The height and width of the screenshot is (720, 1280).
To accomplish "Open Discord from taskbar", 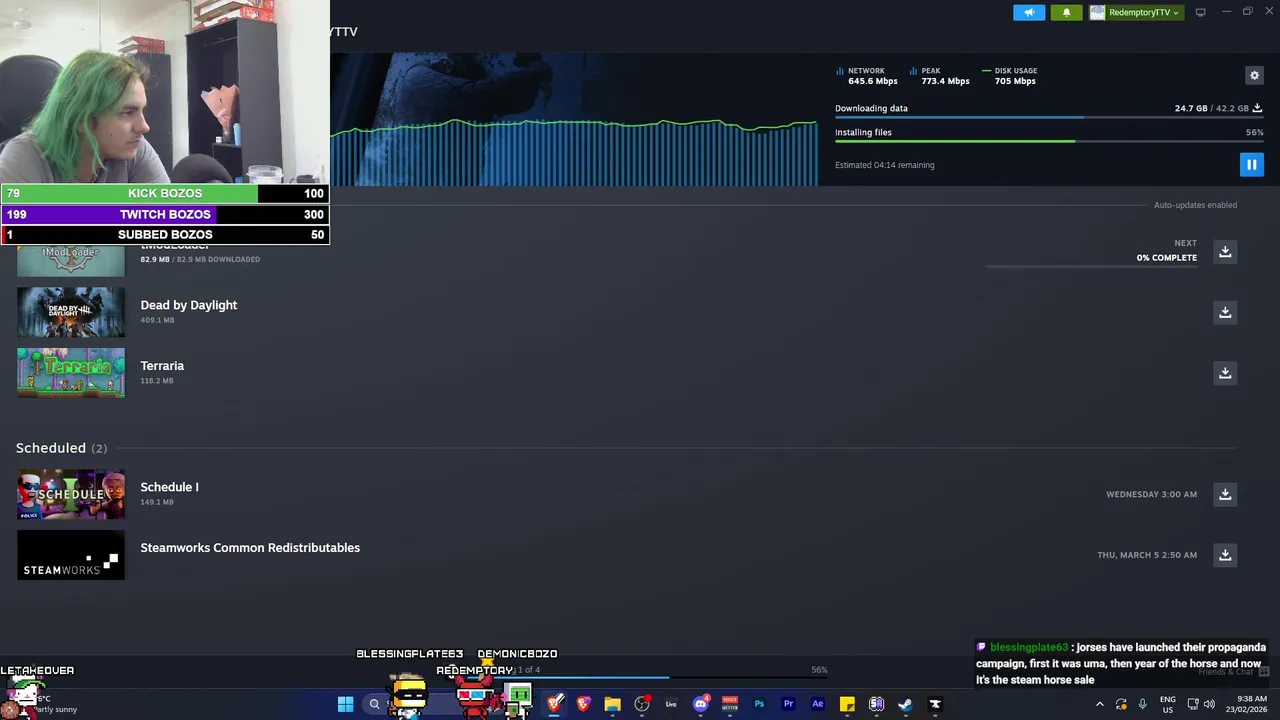I will click(701, 704).
